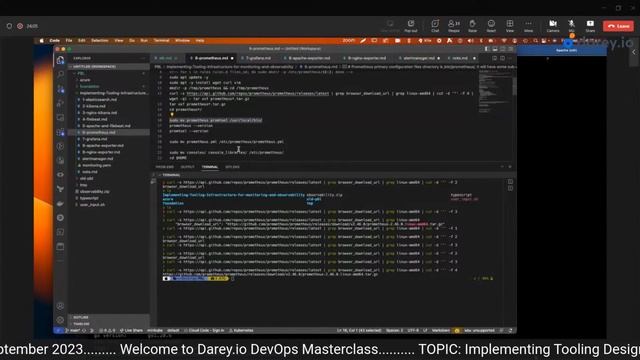Viewport: 640px width, 360px height.
Task: Open the Run and Debug view
Action: (x=60, y=103)
